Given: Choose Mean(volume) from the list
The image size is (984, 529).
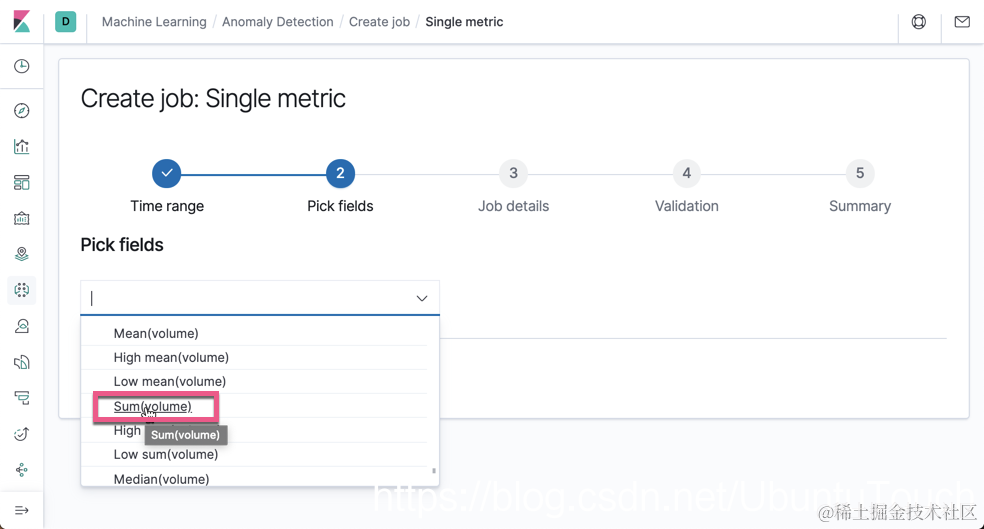Looking at the screenshot, I should [x=156, y=333].
